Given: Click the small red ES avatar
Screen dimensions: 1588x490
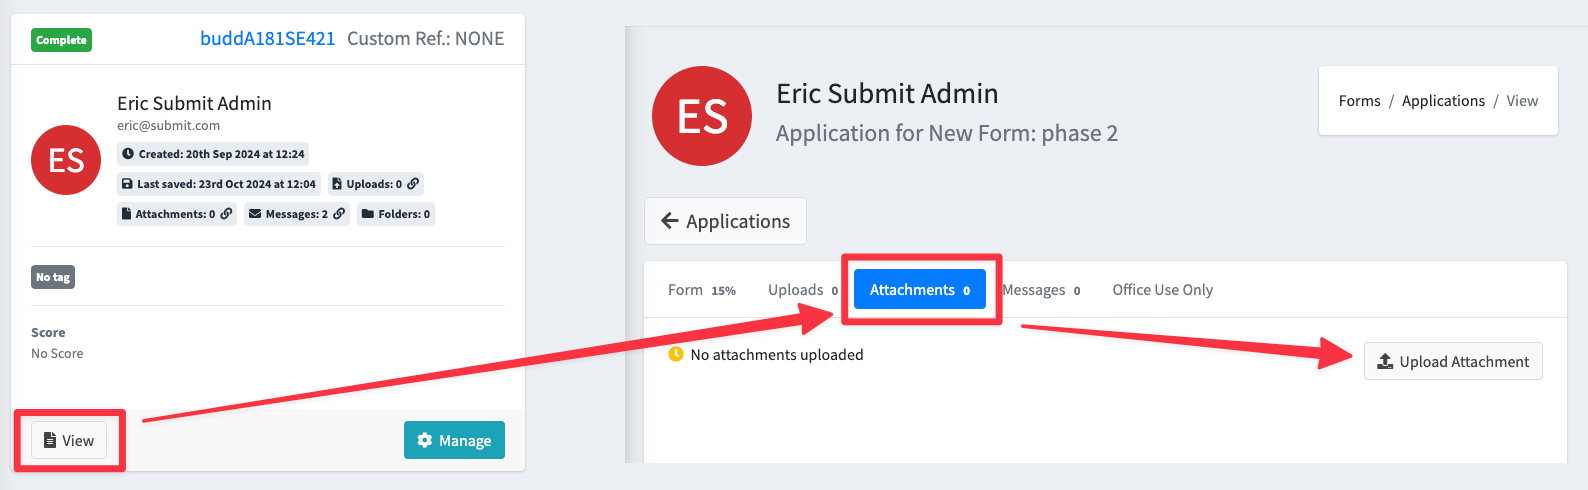Looking at the screenshot, I should [x=66, y=160].
